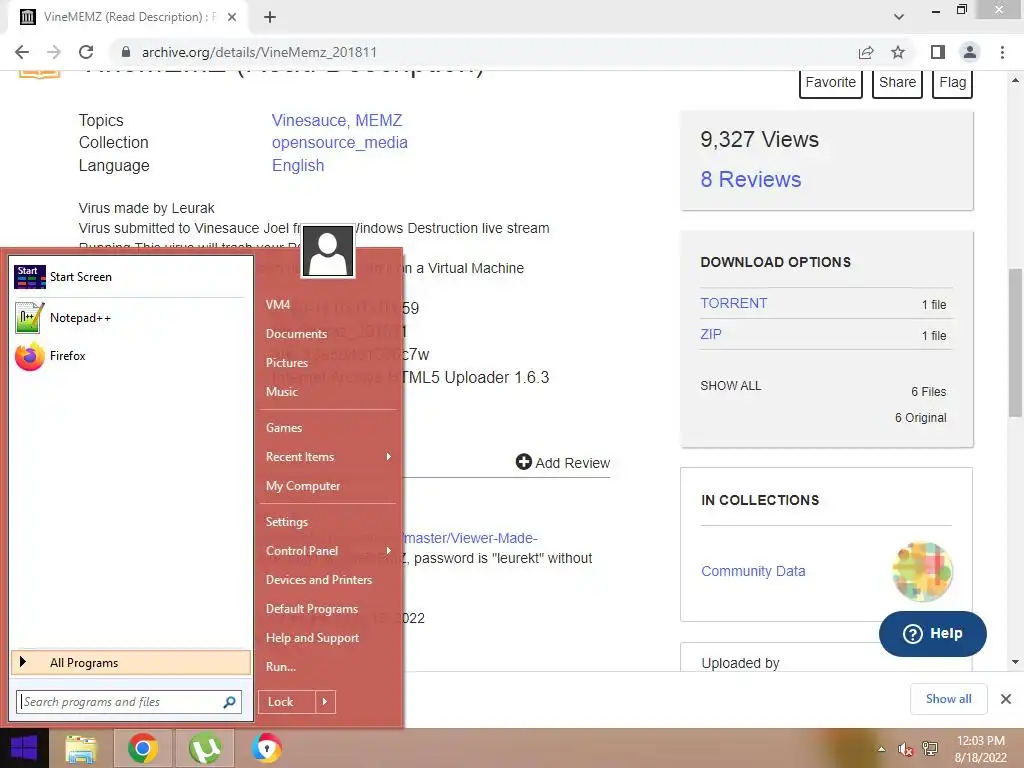
Task: Click the page vertical scrollbar thumb
Action: 1015,342
